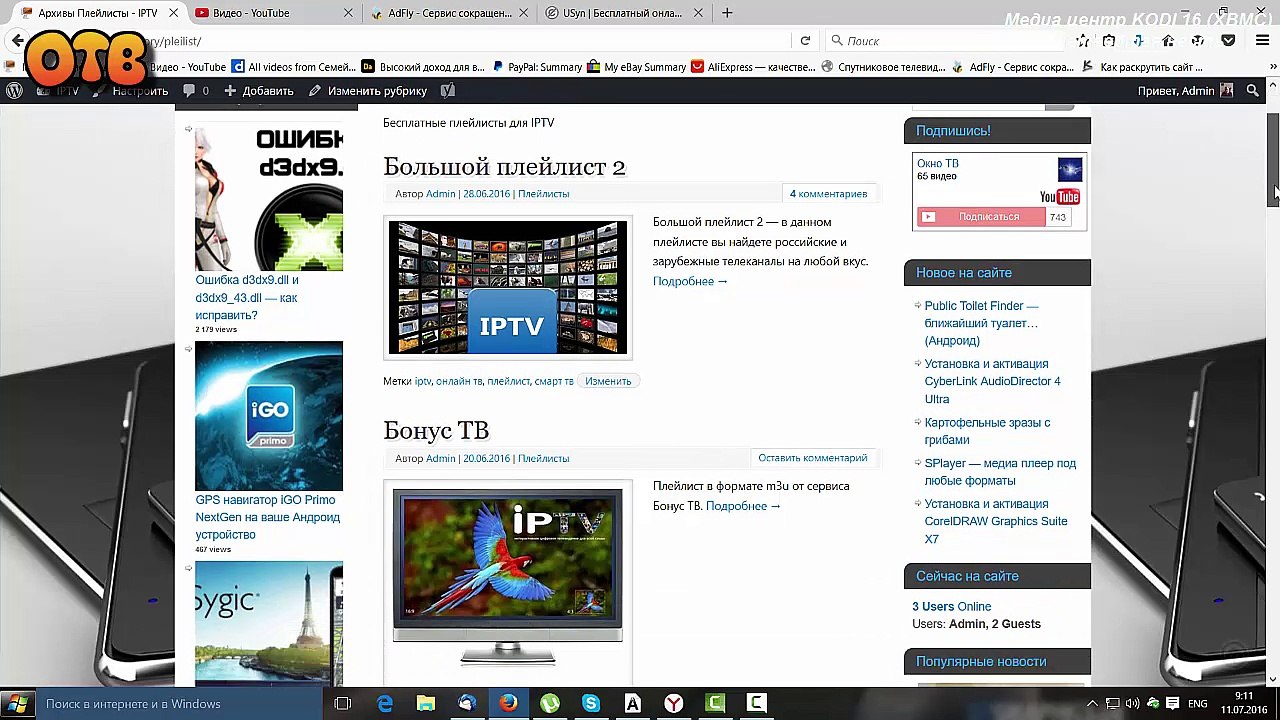Open comments bubble in WordPress admin bar
Viewport: 1280px width, 720px height.
click(196, 91)
